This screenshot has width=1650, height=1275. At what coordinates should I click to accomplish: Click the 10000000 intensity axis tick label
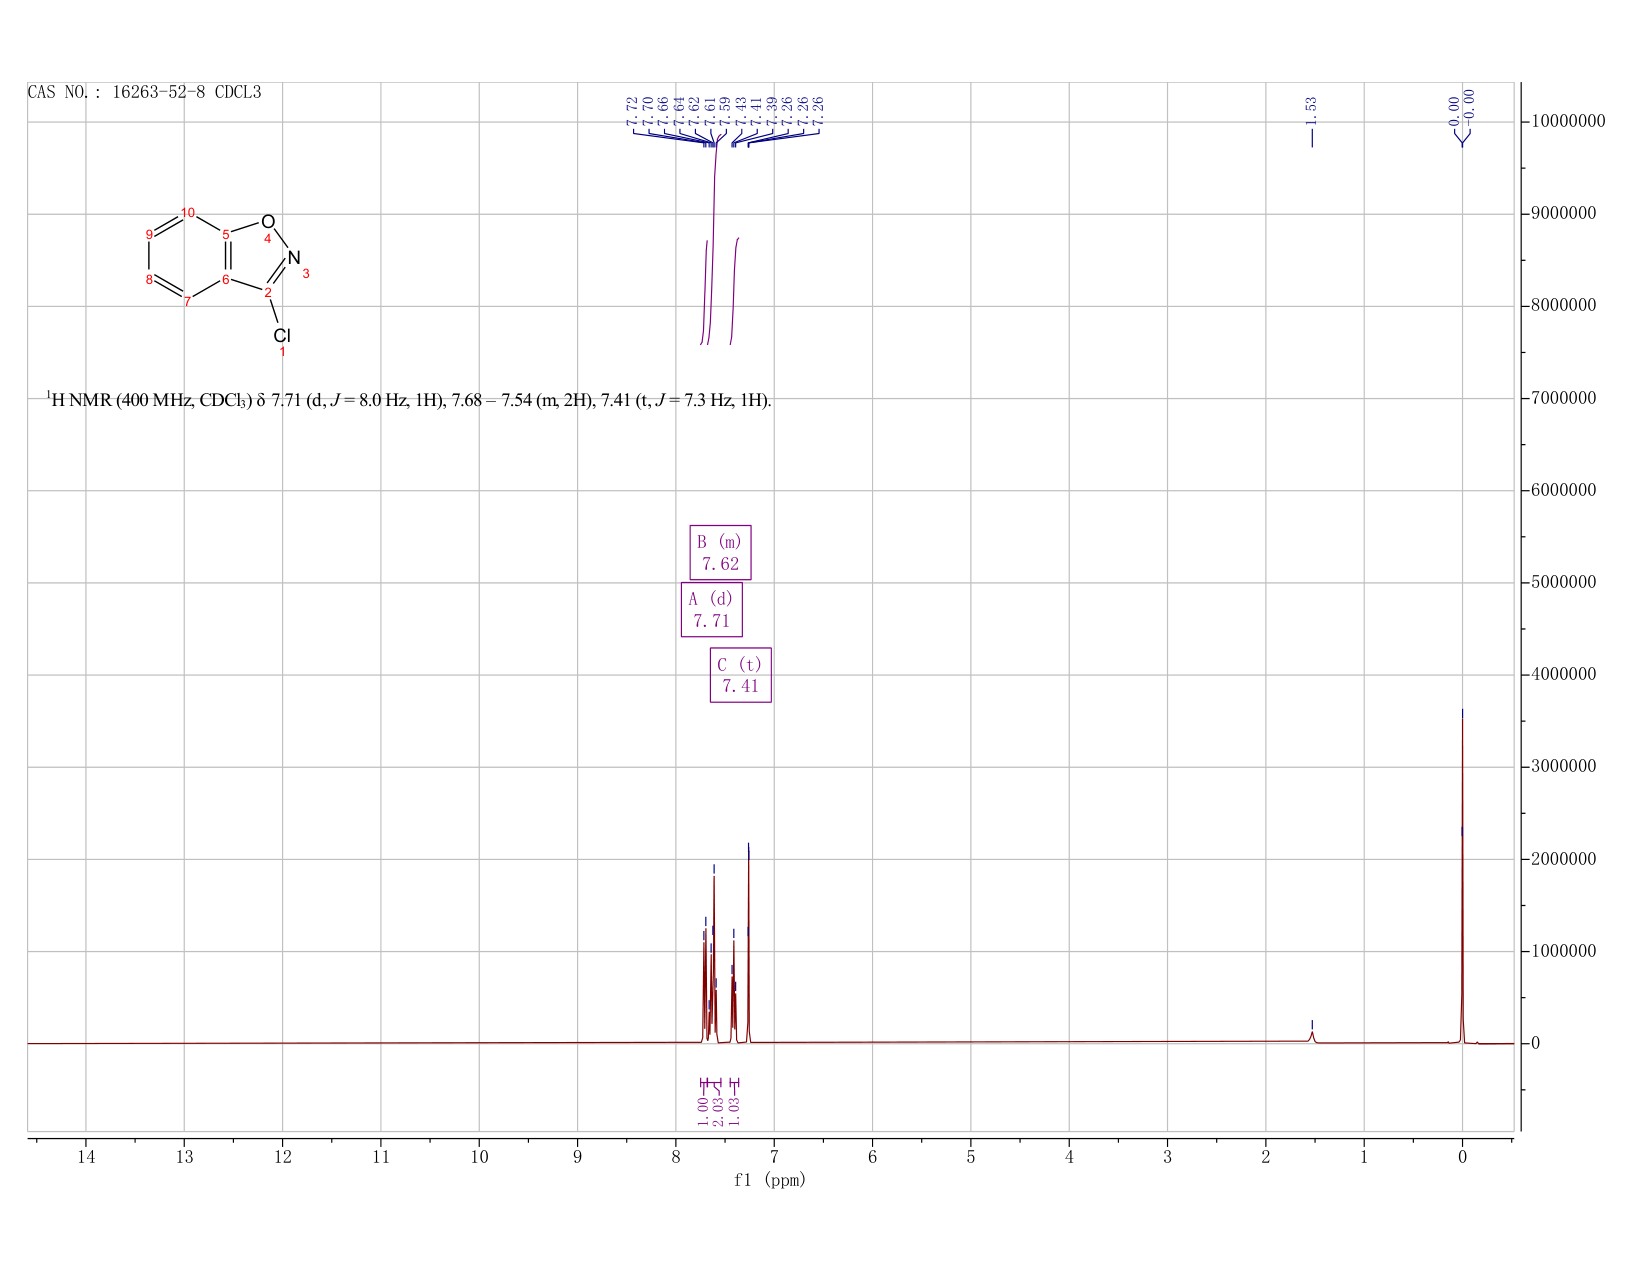[x=1567, y=122]
